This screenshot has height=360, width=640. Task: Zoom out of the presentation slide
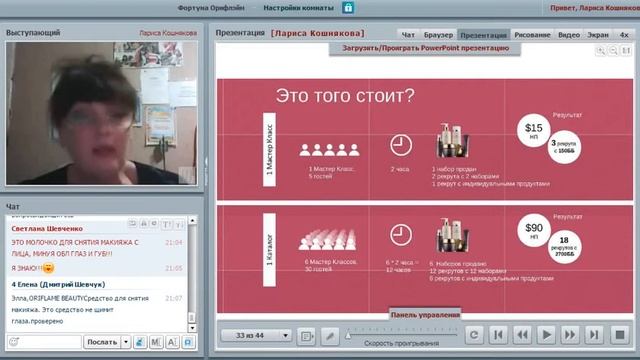(613, 51)
